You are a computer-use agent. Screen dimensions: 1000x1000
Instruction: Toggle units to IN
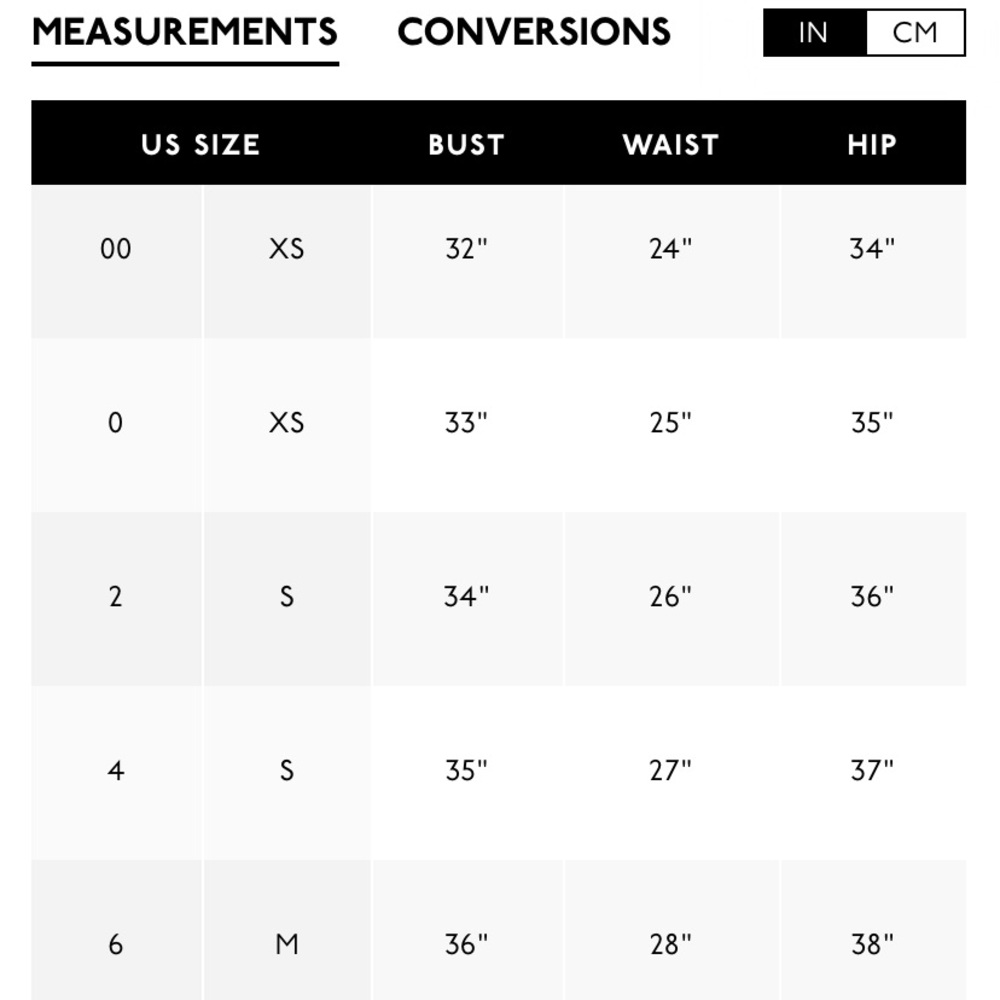coord(814,33)
